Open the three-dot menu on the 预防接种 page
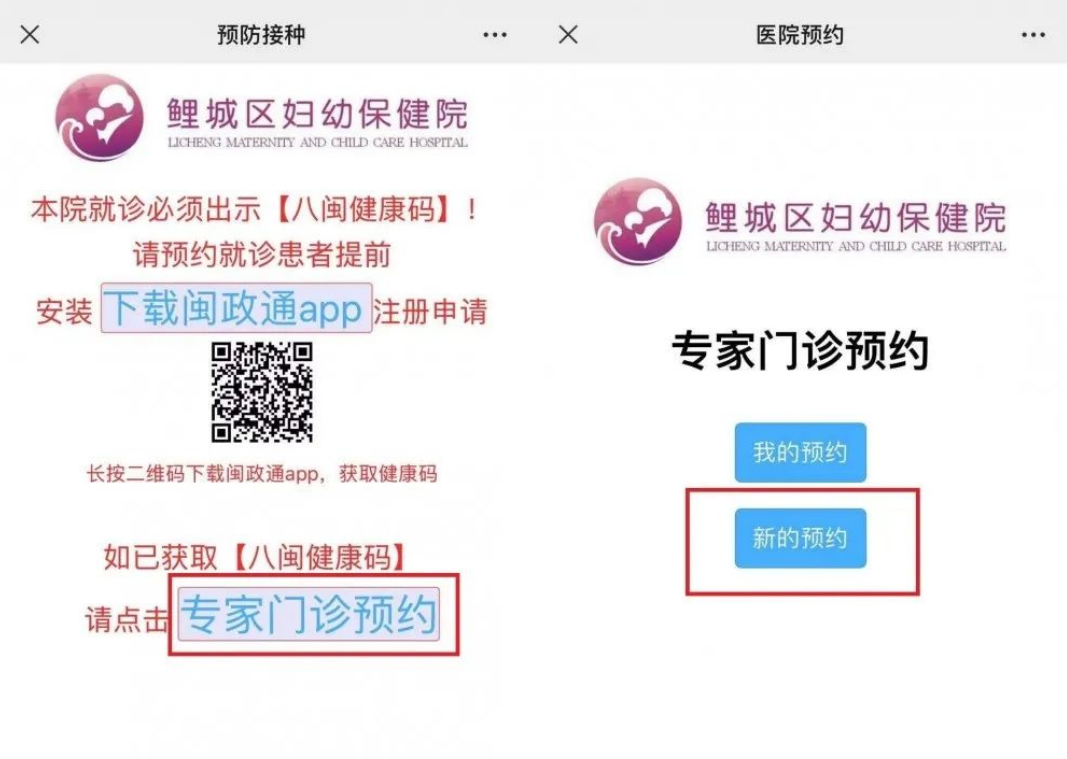1067x759 pixels. click(x=495, y=35)
